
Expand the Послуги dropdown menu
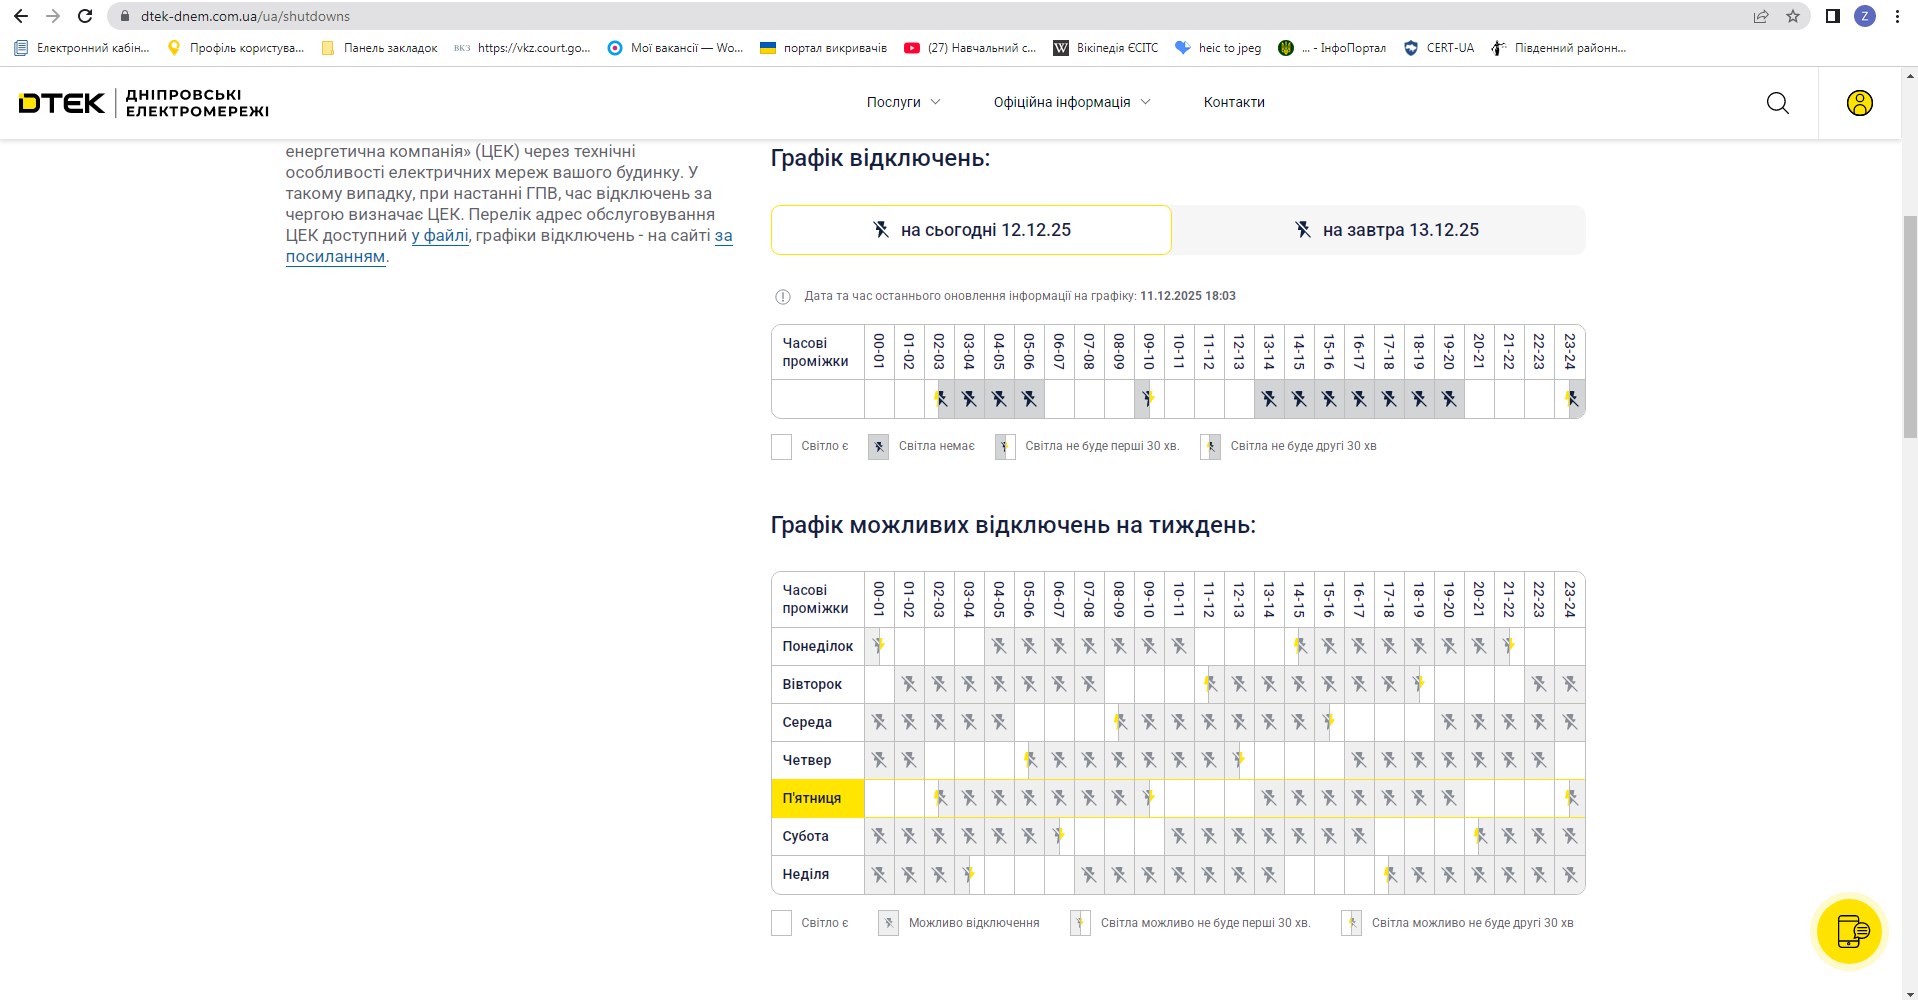pyautogui.click(x=903, y=102)
